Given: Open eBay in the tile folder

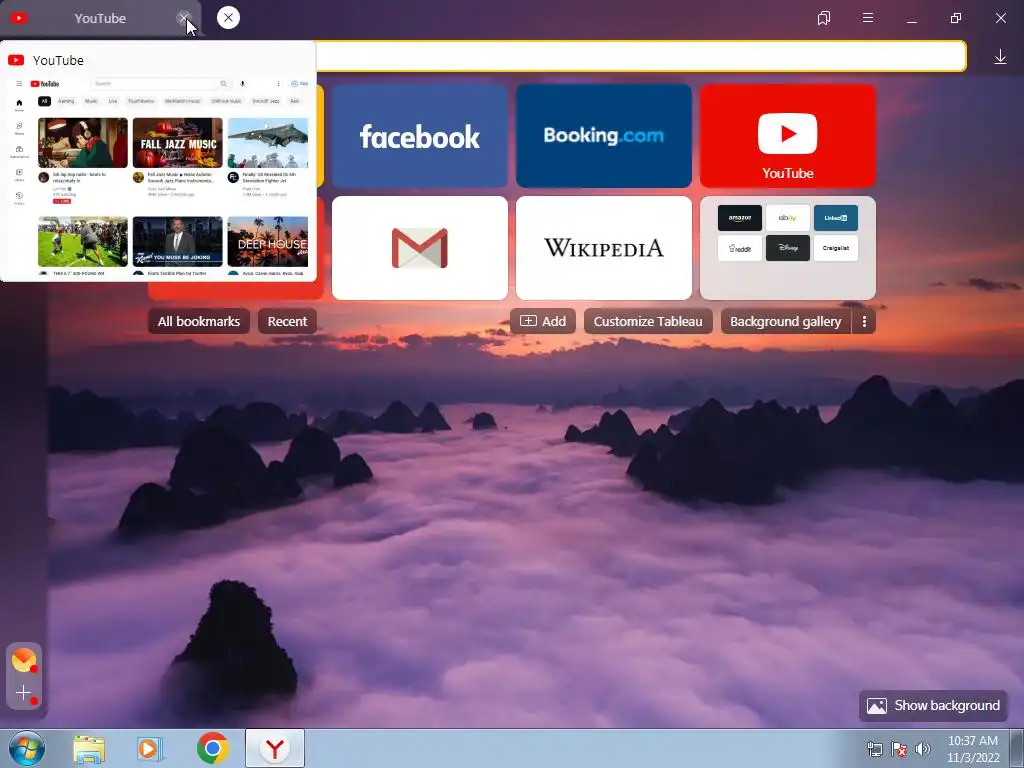Looking at the screenshot, I should (788, 218).
